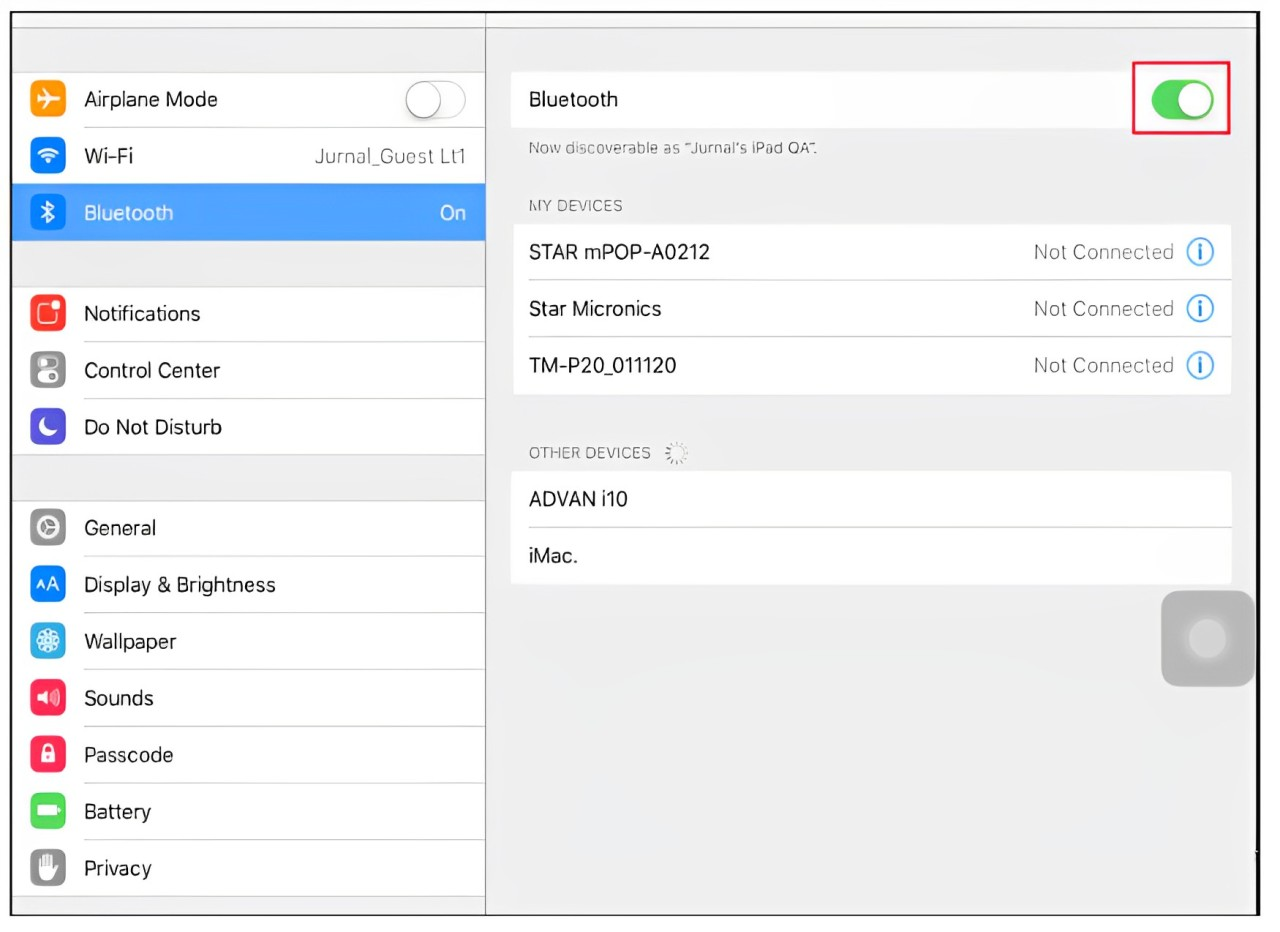Click the Sounds speaker icon
The height and width of the screenshot is (932, 1280).
[x=48, y=698]
